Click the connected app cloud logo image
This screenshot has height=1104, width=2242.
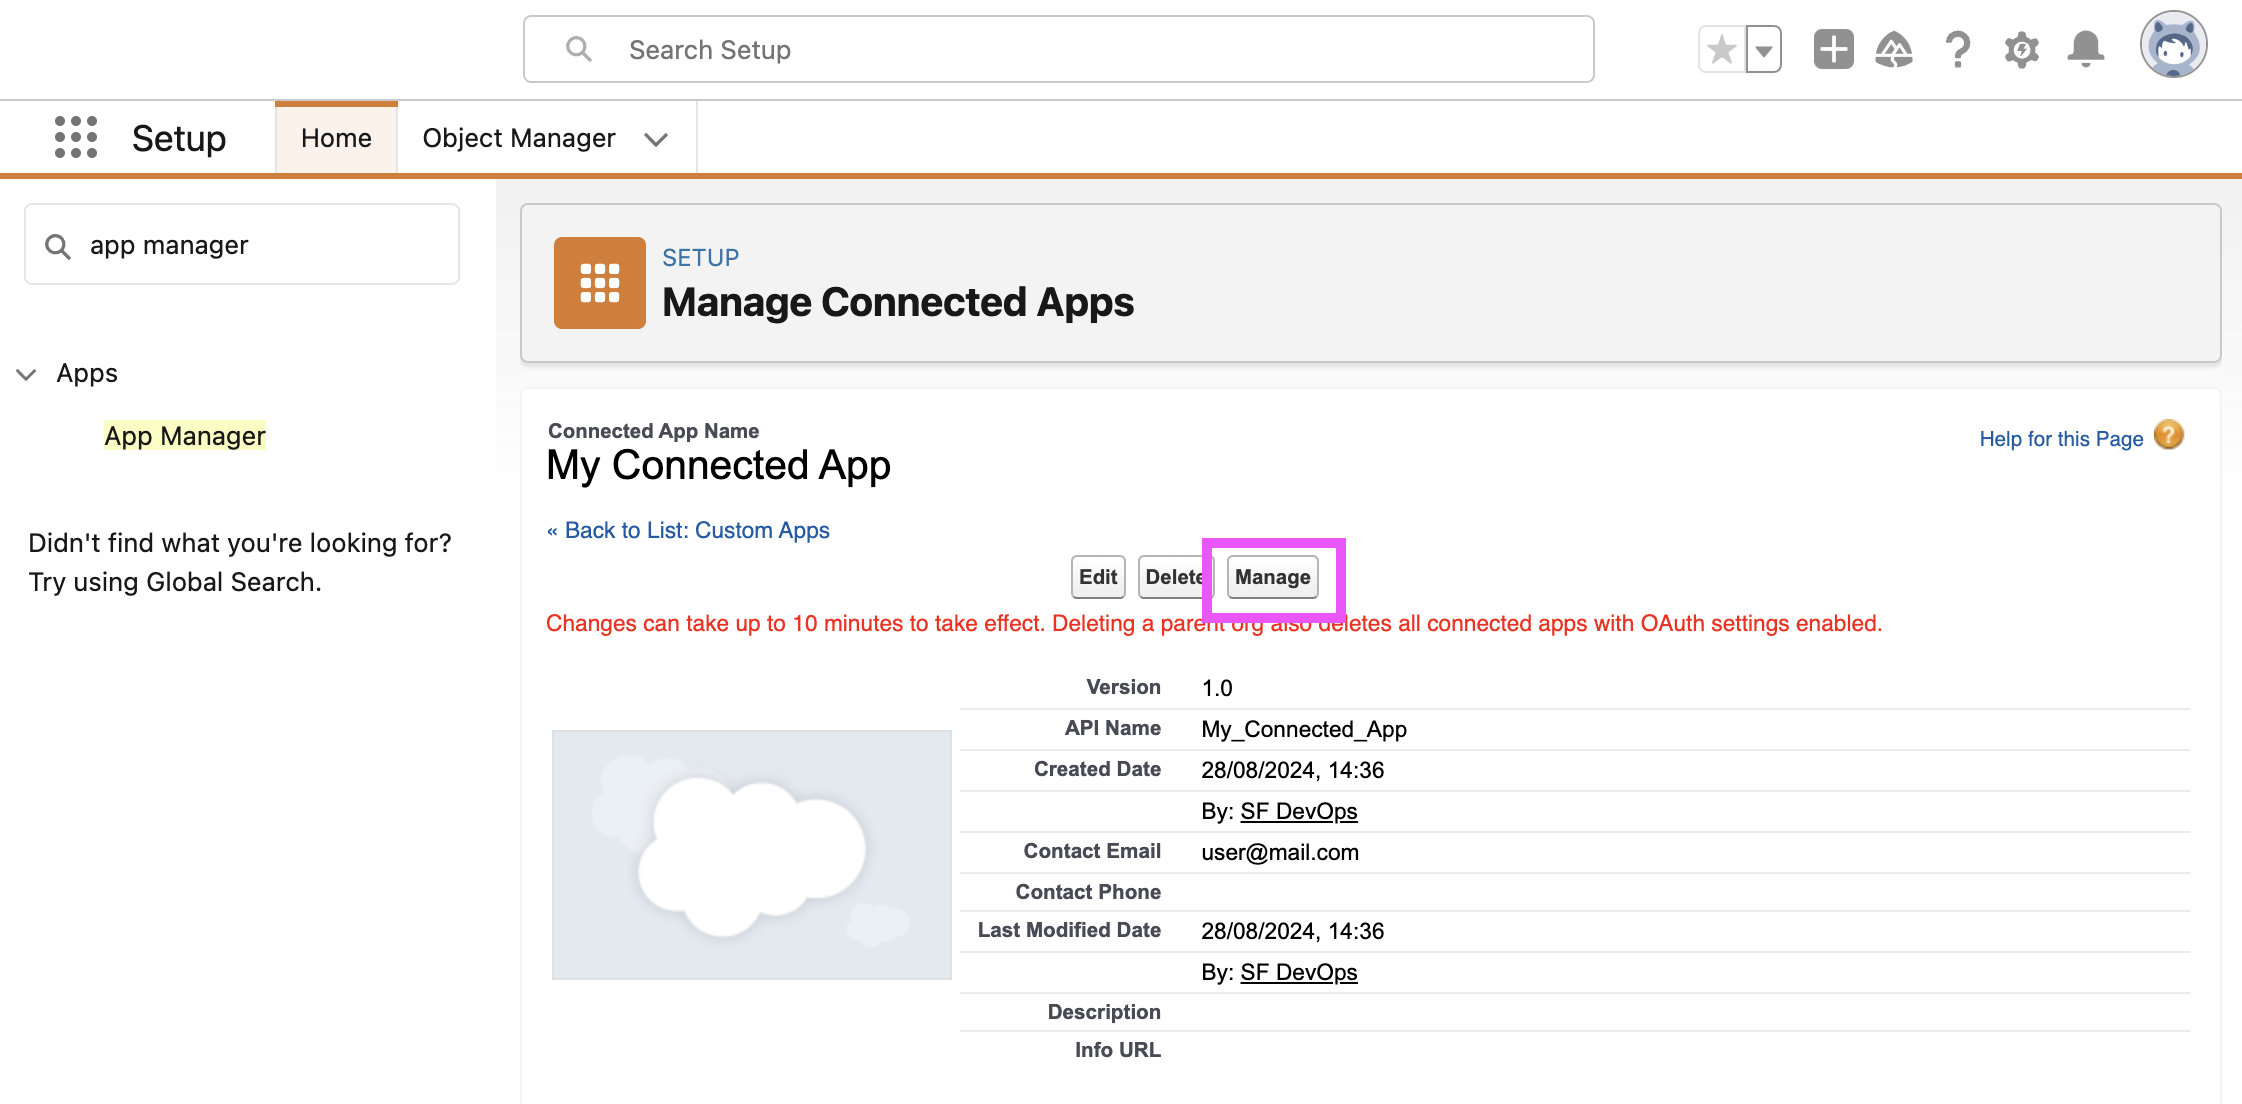point(751,854)
